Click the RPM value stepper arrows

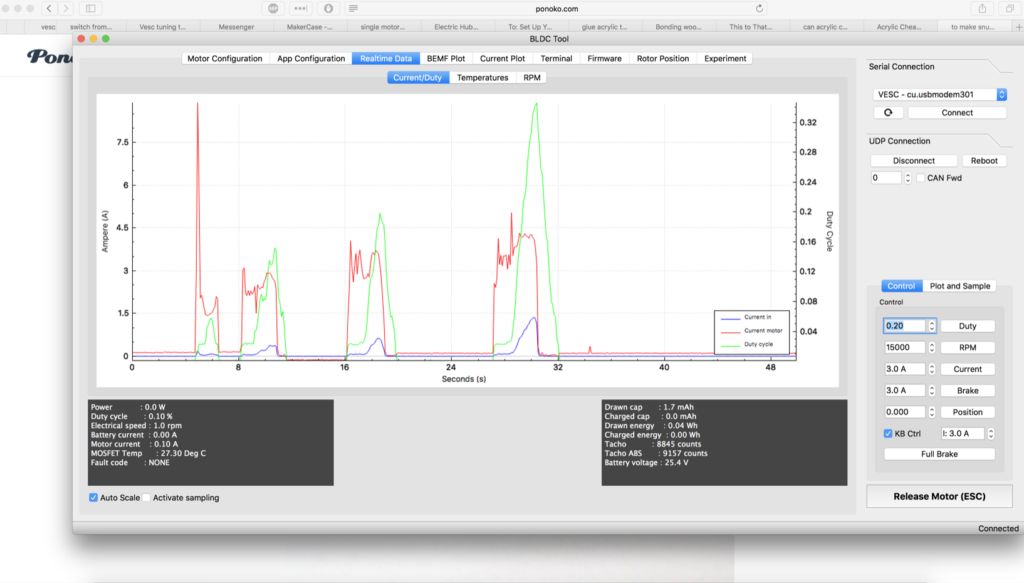coord(932,348)
